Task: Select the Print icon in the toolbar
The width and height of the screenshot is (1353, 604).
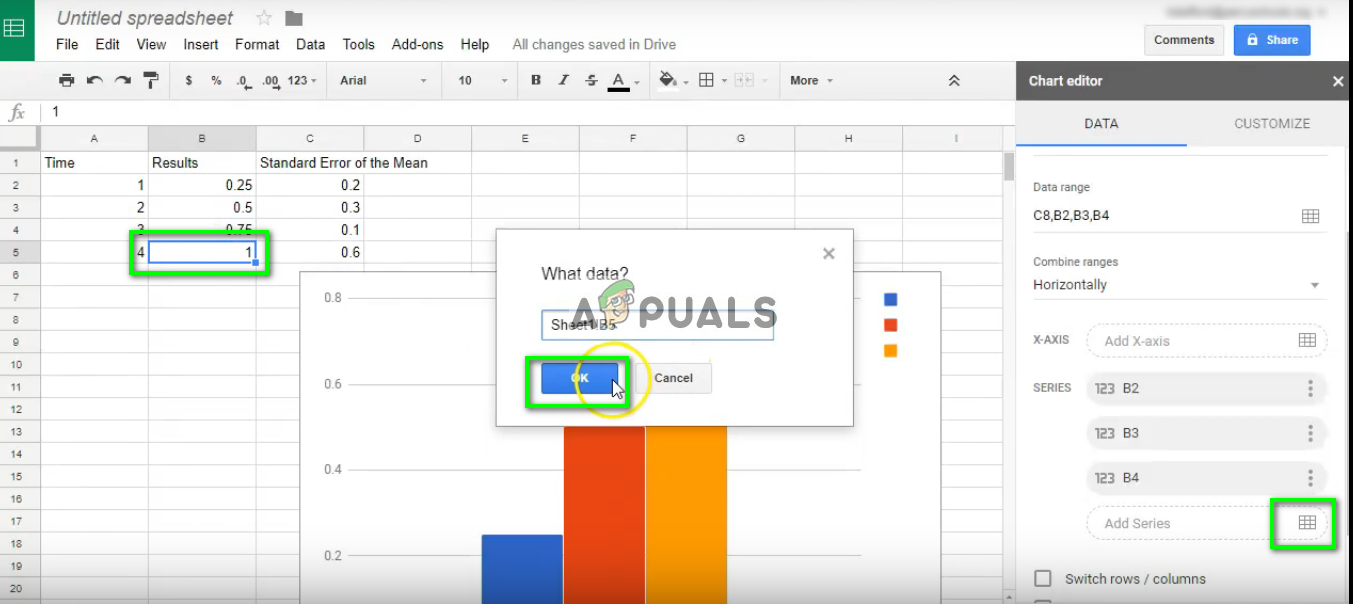Action: coord(66,80)
